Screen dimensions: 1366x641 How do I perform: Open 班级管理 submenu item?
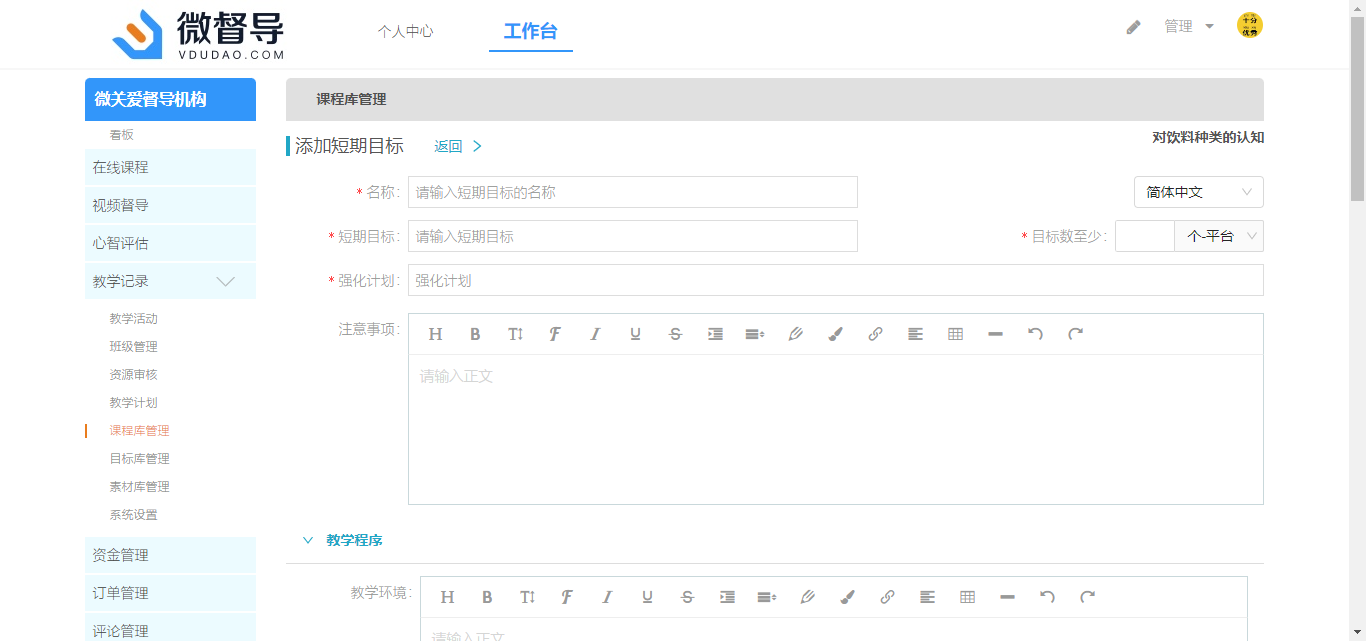133,347
